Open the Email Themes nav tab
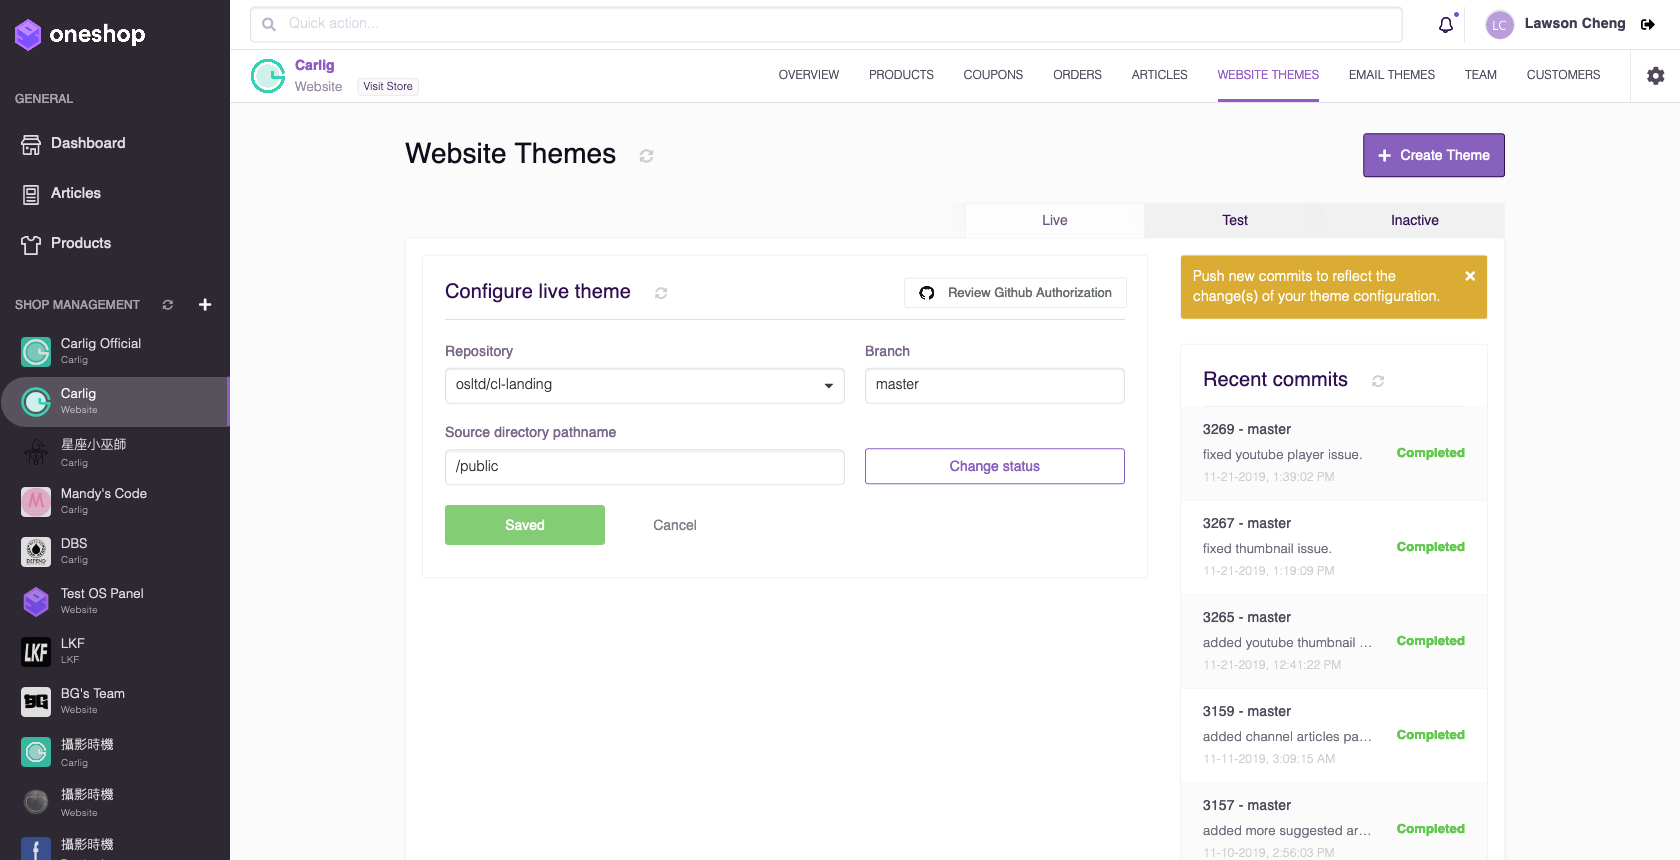 tap(1392, 75)
